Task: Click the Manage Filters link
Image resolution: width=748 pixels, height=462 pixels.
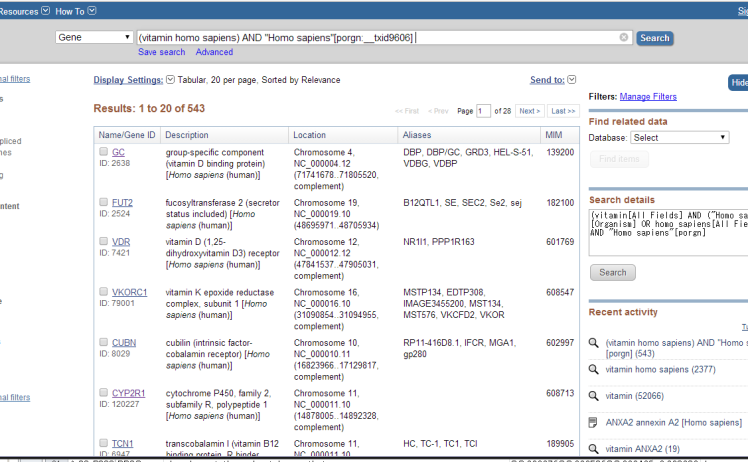Action: click(648, 97)
